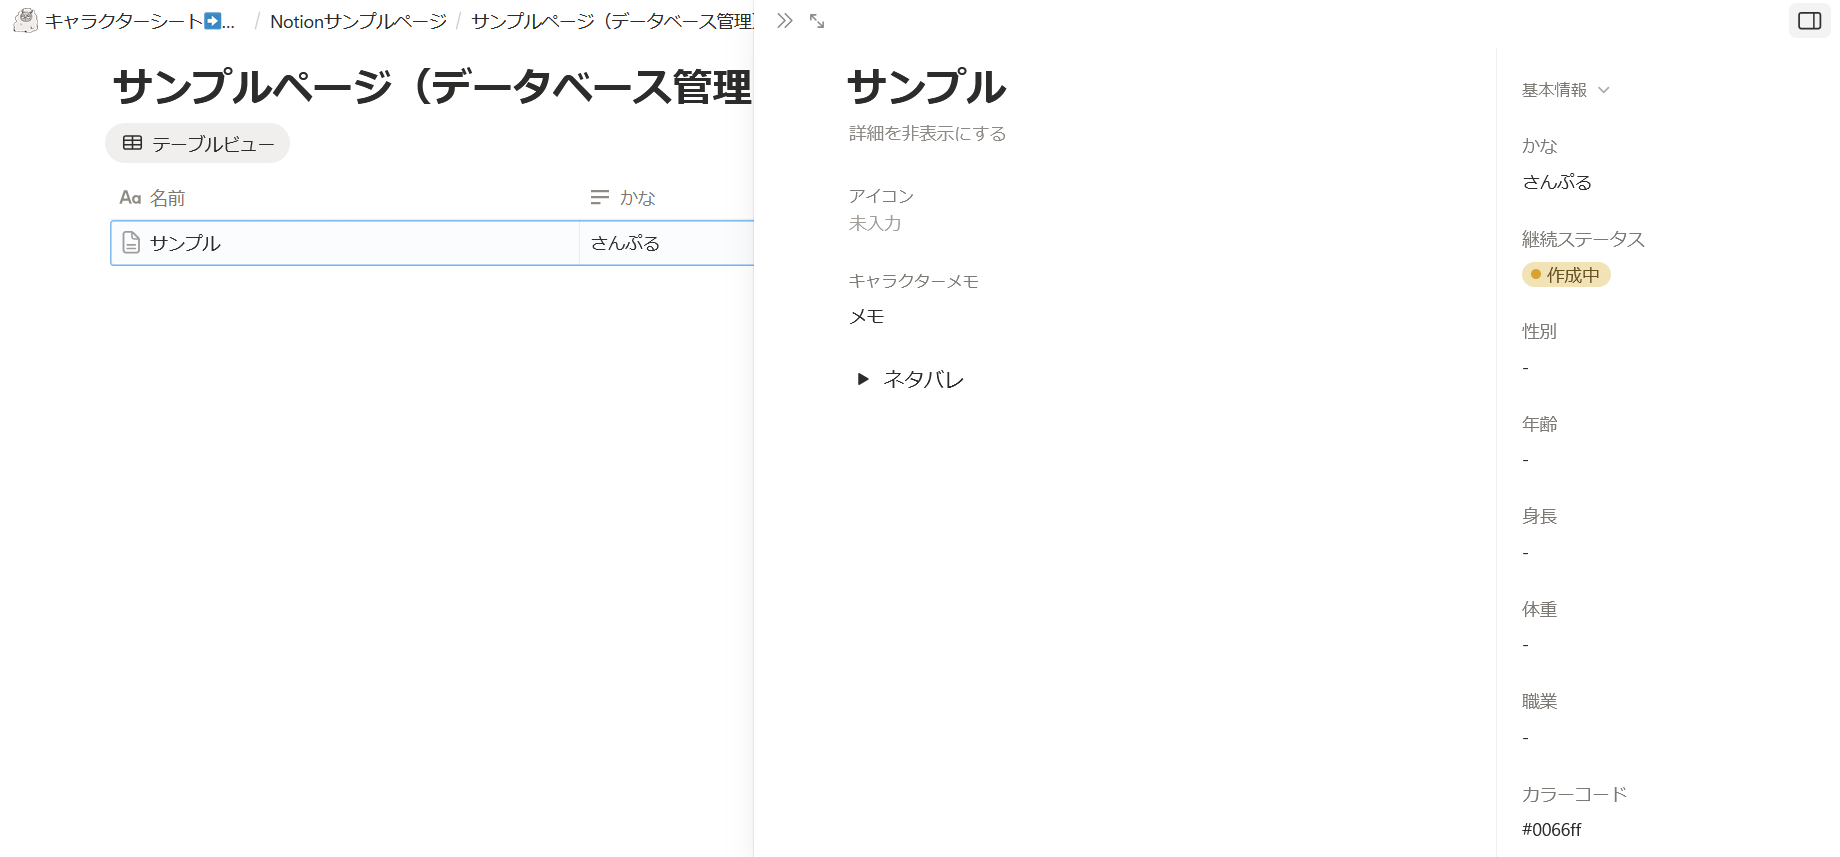1840x857 pixels.
Task: Click the アイコン 未入力 empty field
Action: (x=875, y=223)
